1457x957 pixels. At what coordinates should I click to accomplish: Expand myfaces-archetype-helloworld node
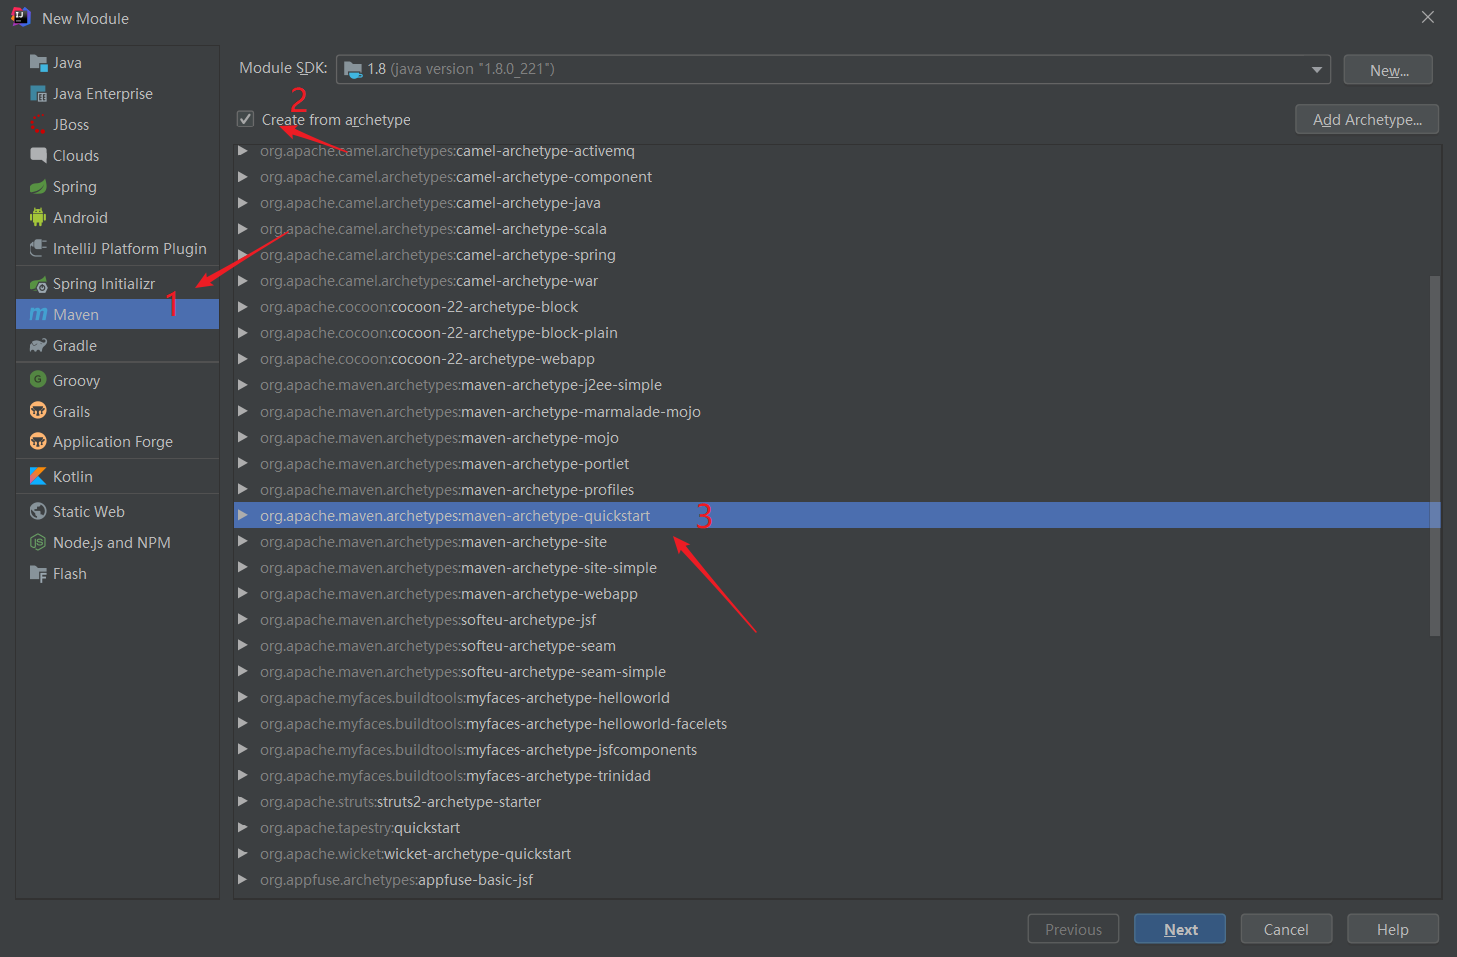tap(242, 698)
